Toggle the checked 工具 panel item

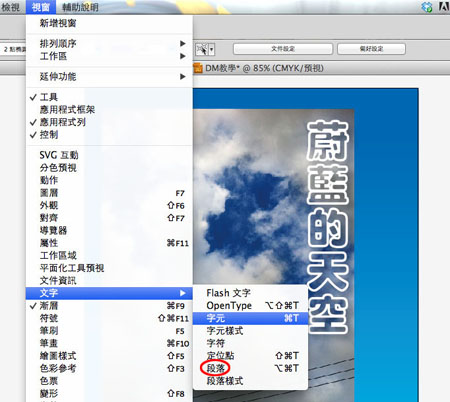[109, 97]
